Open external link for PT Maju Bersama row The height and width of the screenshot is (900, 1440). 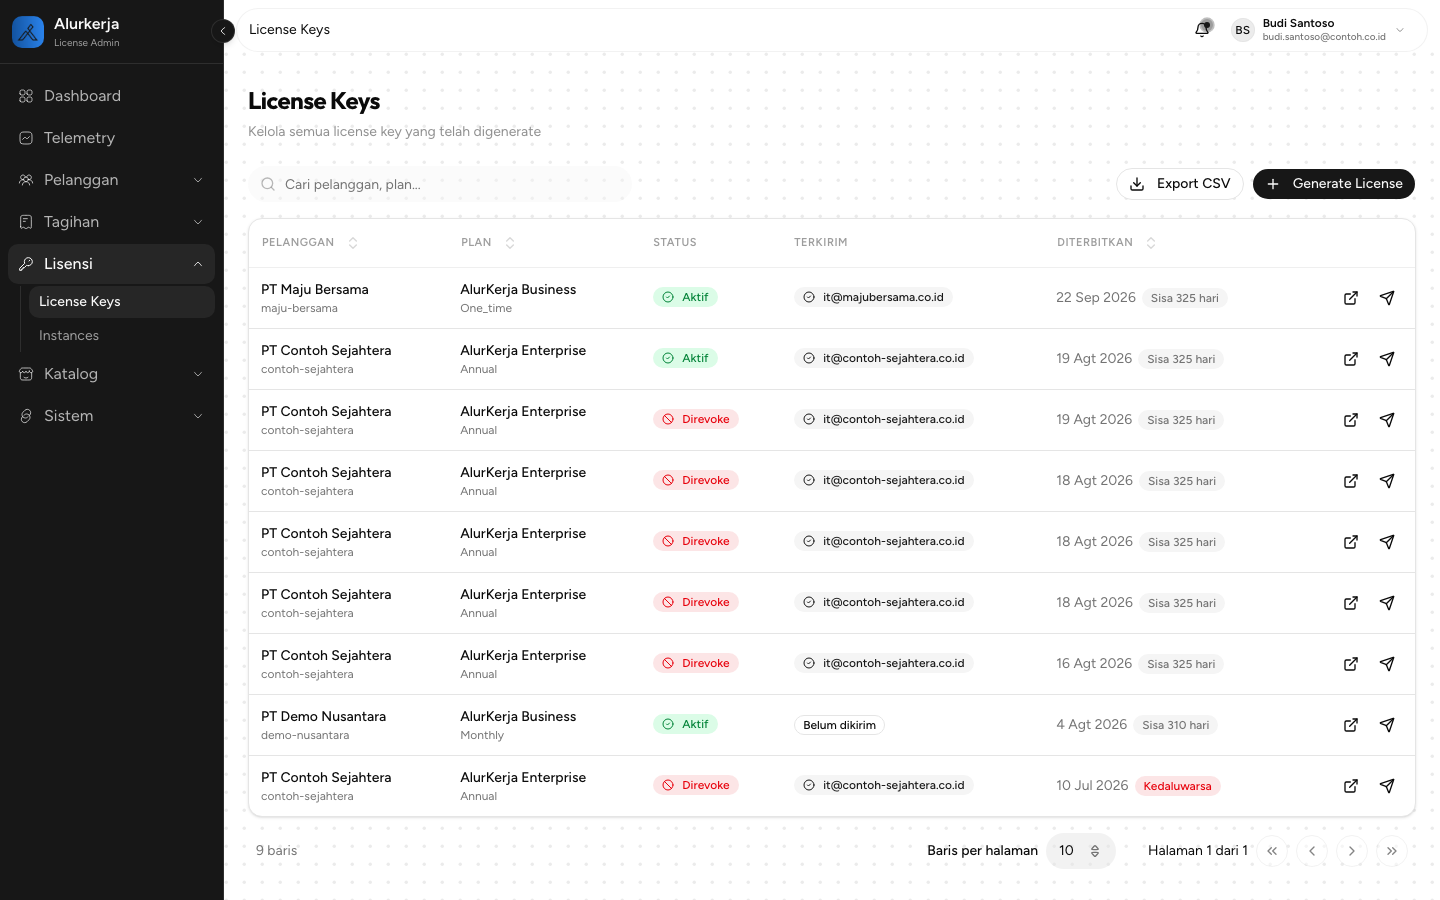(x=1351, y=298)
